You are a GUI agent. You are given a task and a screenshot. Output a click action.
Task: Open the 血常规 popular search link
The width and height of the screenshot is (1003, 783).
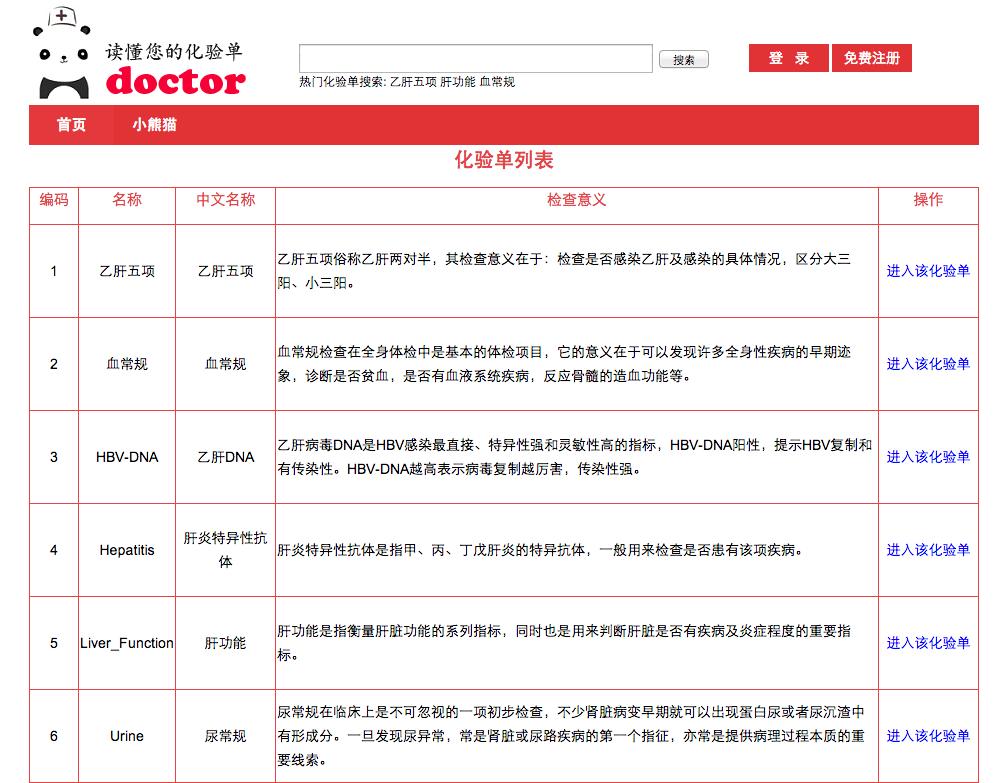[x=497, y=82]
